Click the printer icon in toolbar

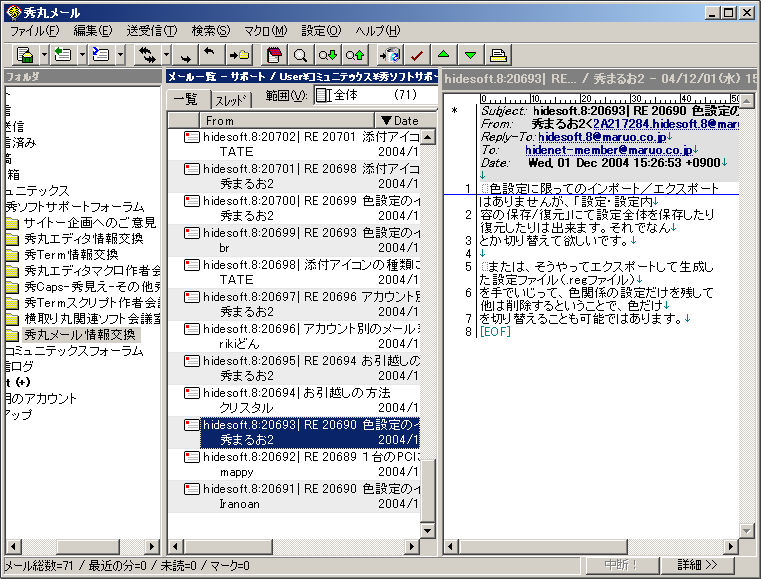click(498, 54)
